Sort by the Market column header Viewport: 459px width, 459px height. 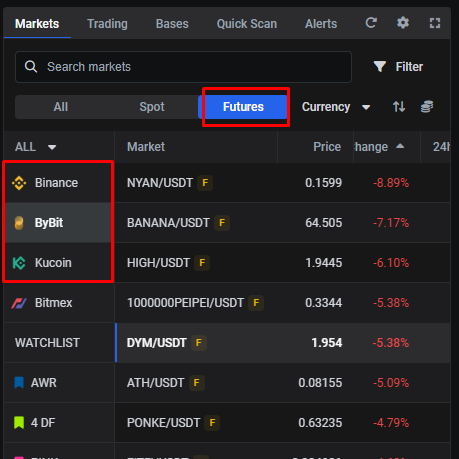[x=146, y=147]
